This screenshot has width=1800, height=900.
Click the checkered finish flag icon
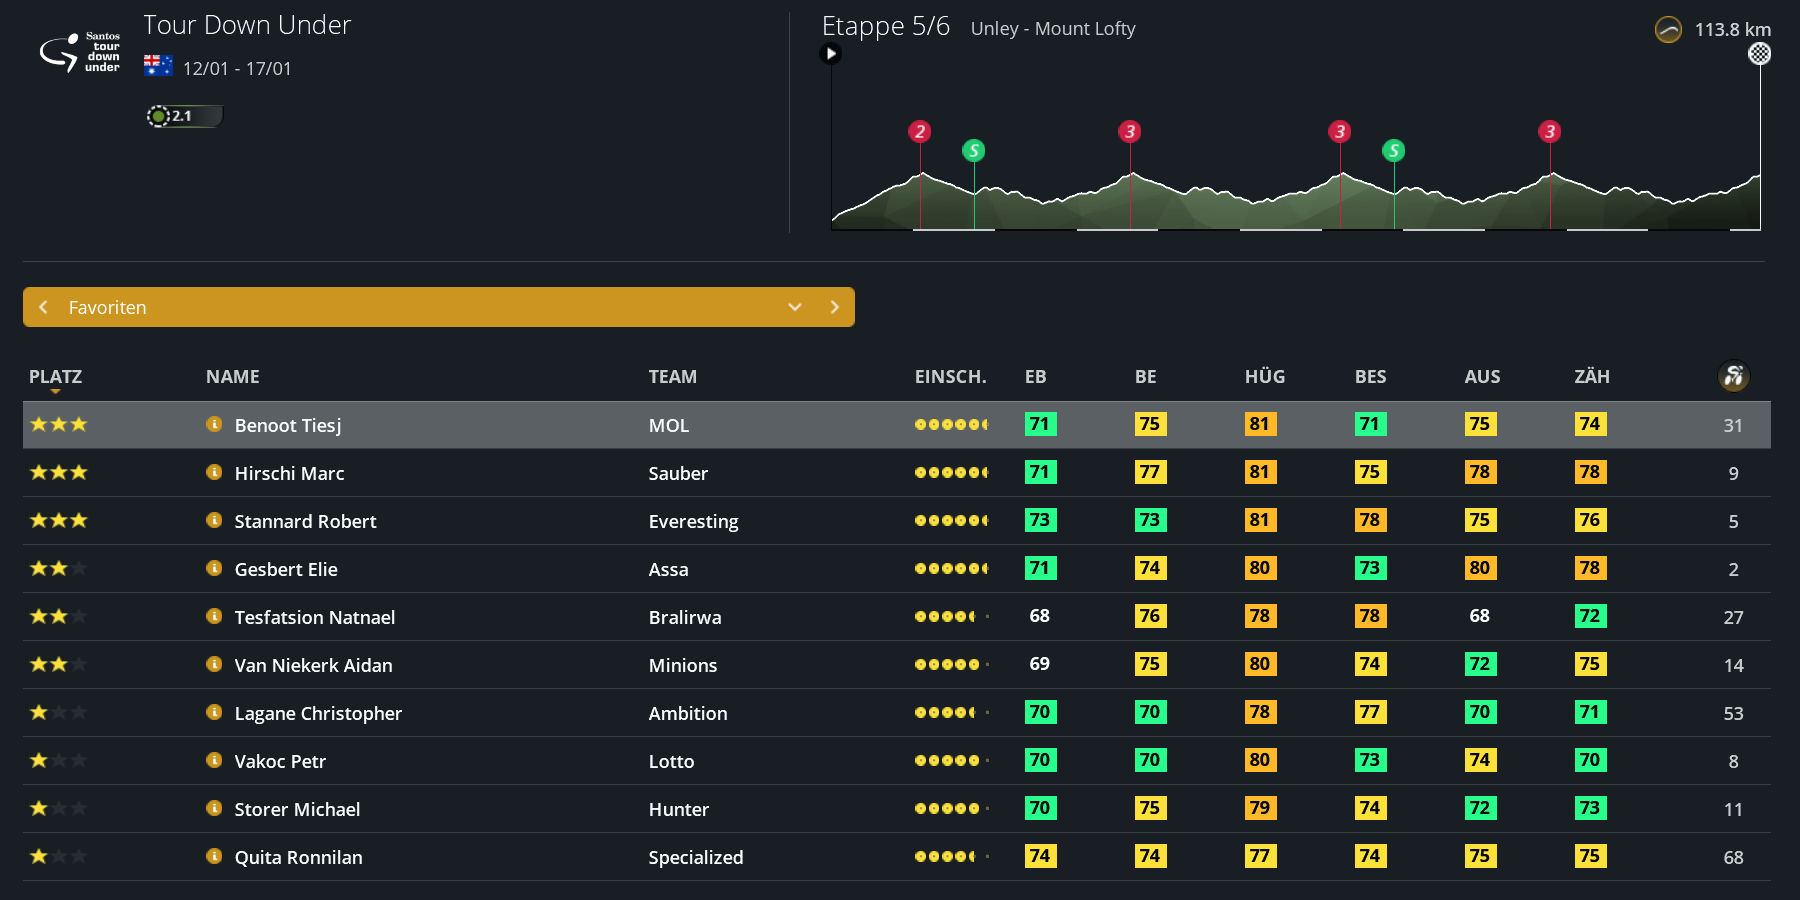tap(1759, 54)
